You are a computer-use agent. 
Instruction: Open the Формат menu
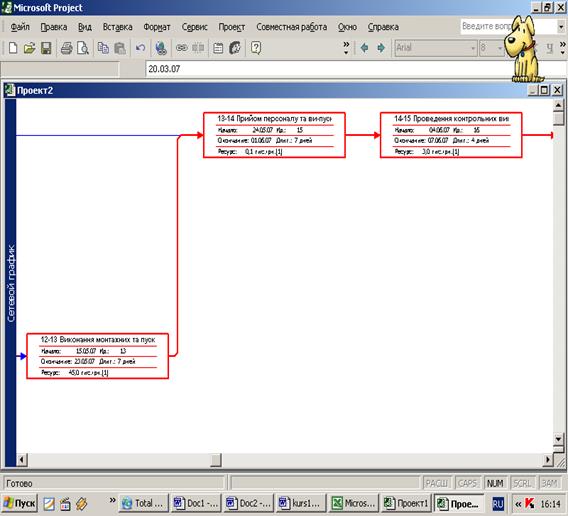click(157, 27)
